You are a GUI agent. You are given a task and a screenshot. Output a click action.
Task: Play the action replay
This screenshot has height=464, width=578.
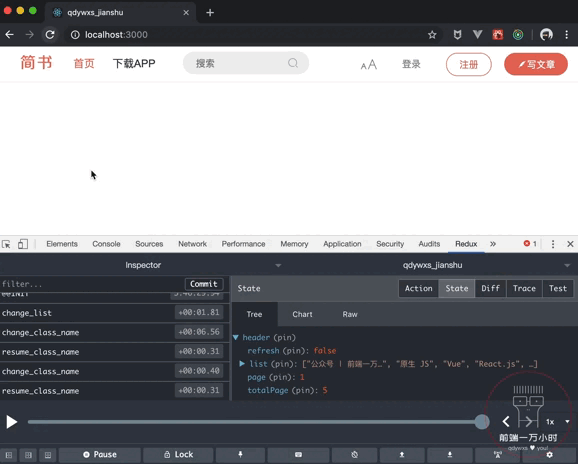click(11, 422)
